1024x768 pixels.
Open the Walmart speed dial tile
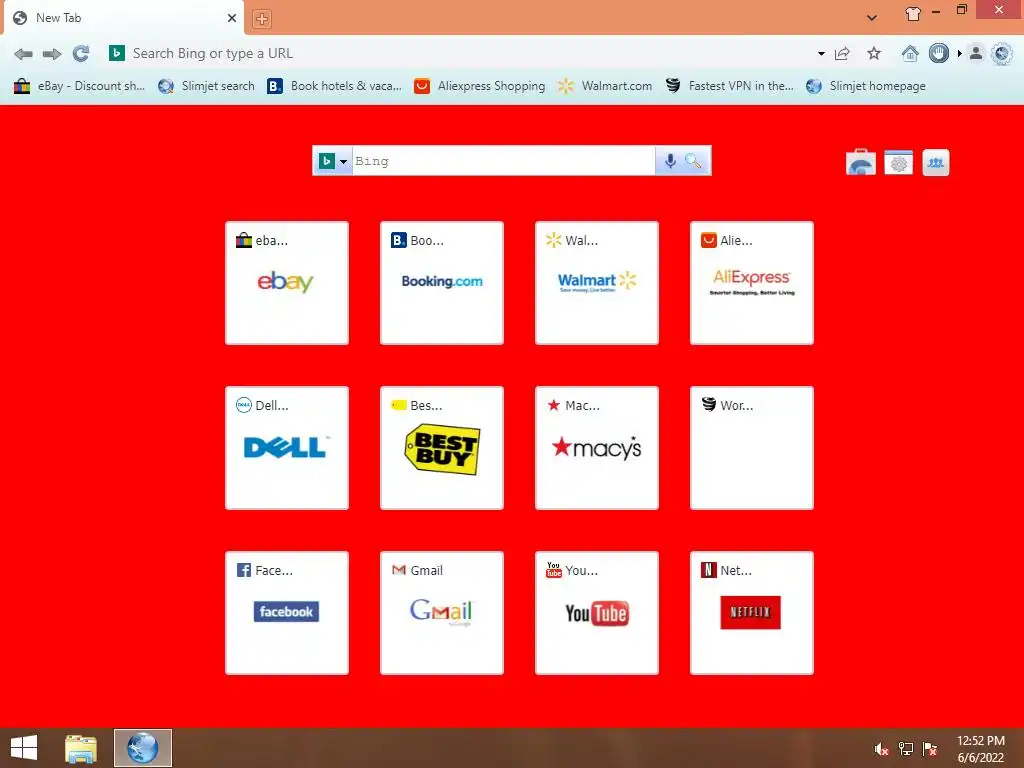597,283
